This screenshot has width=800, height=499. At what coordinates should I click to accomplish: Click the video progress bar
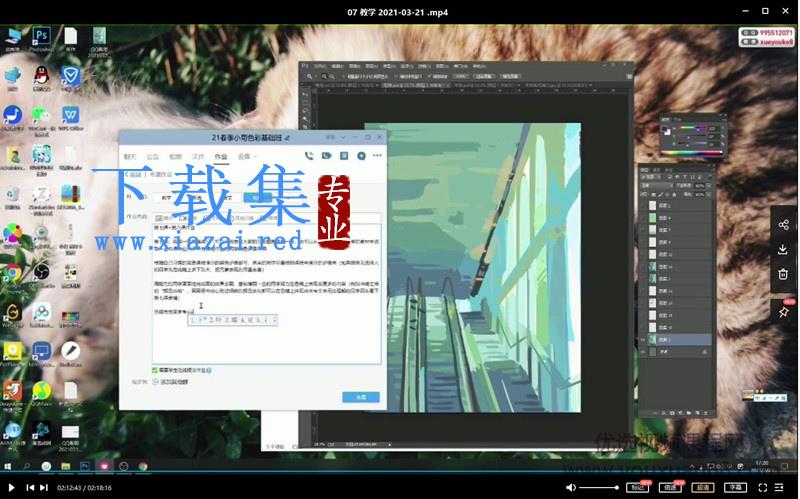click(400, 471)
